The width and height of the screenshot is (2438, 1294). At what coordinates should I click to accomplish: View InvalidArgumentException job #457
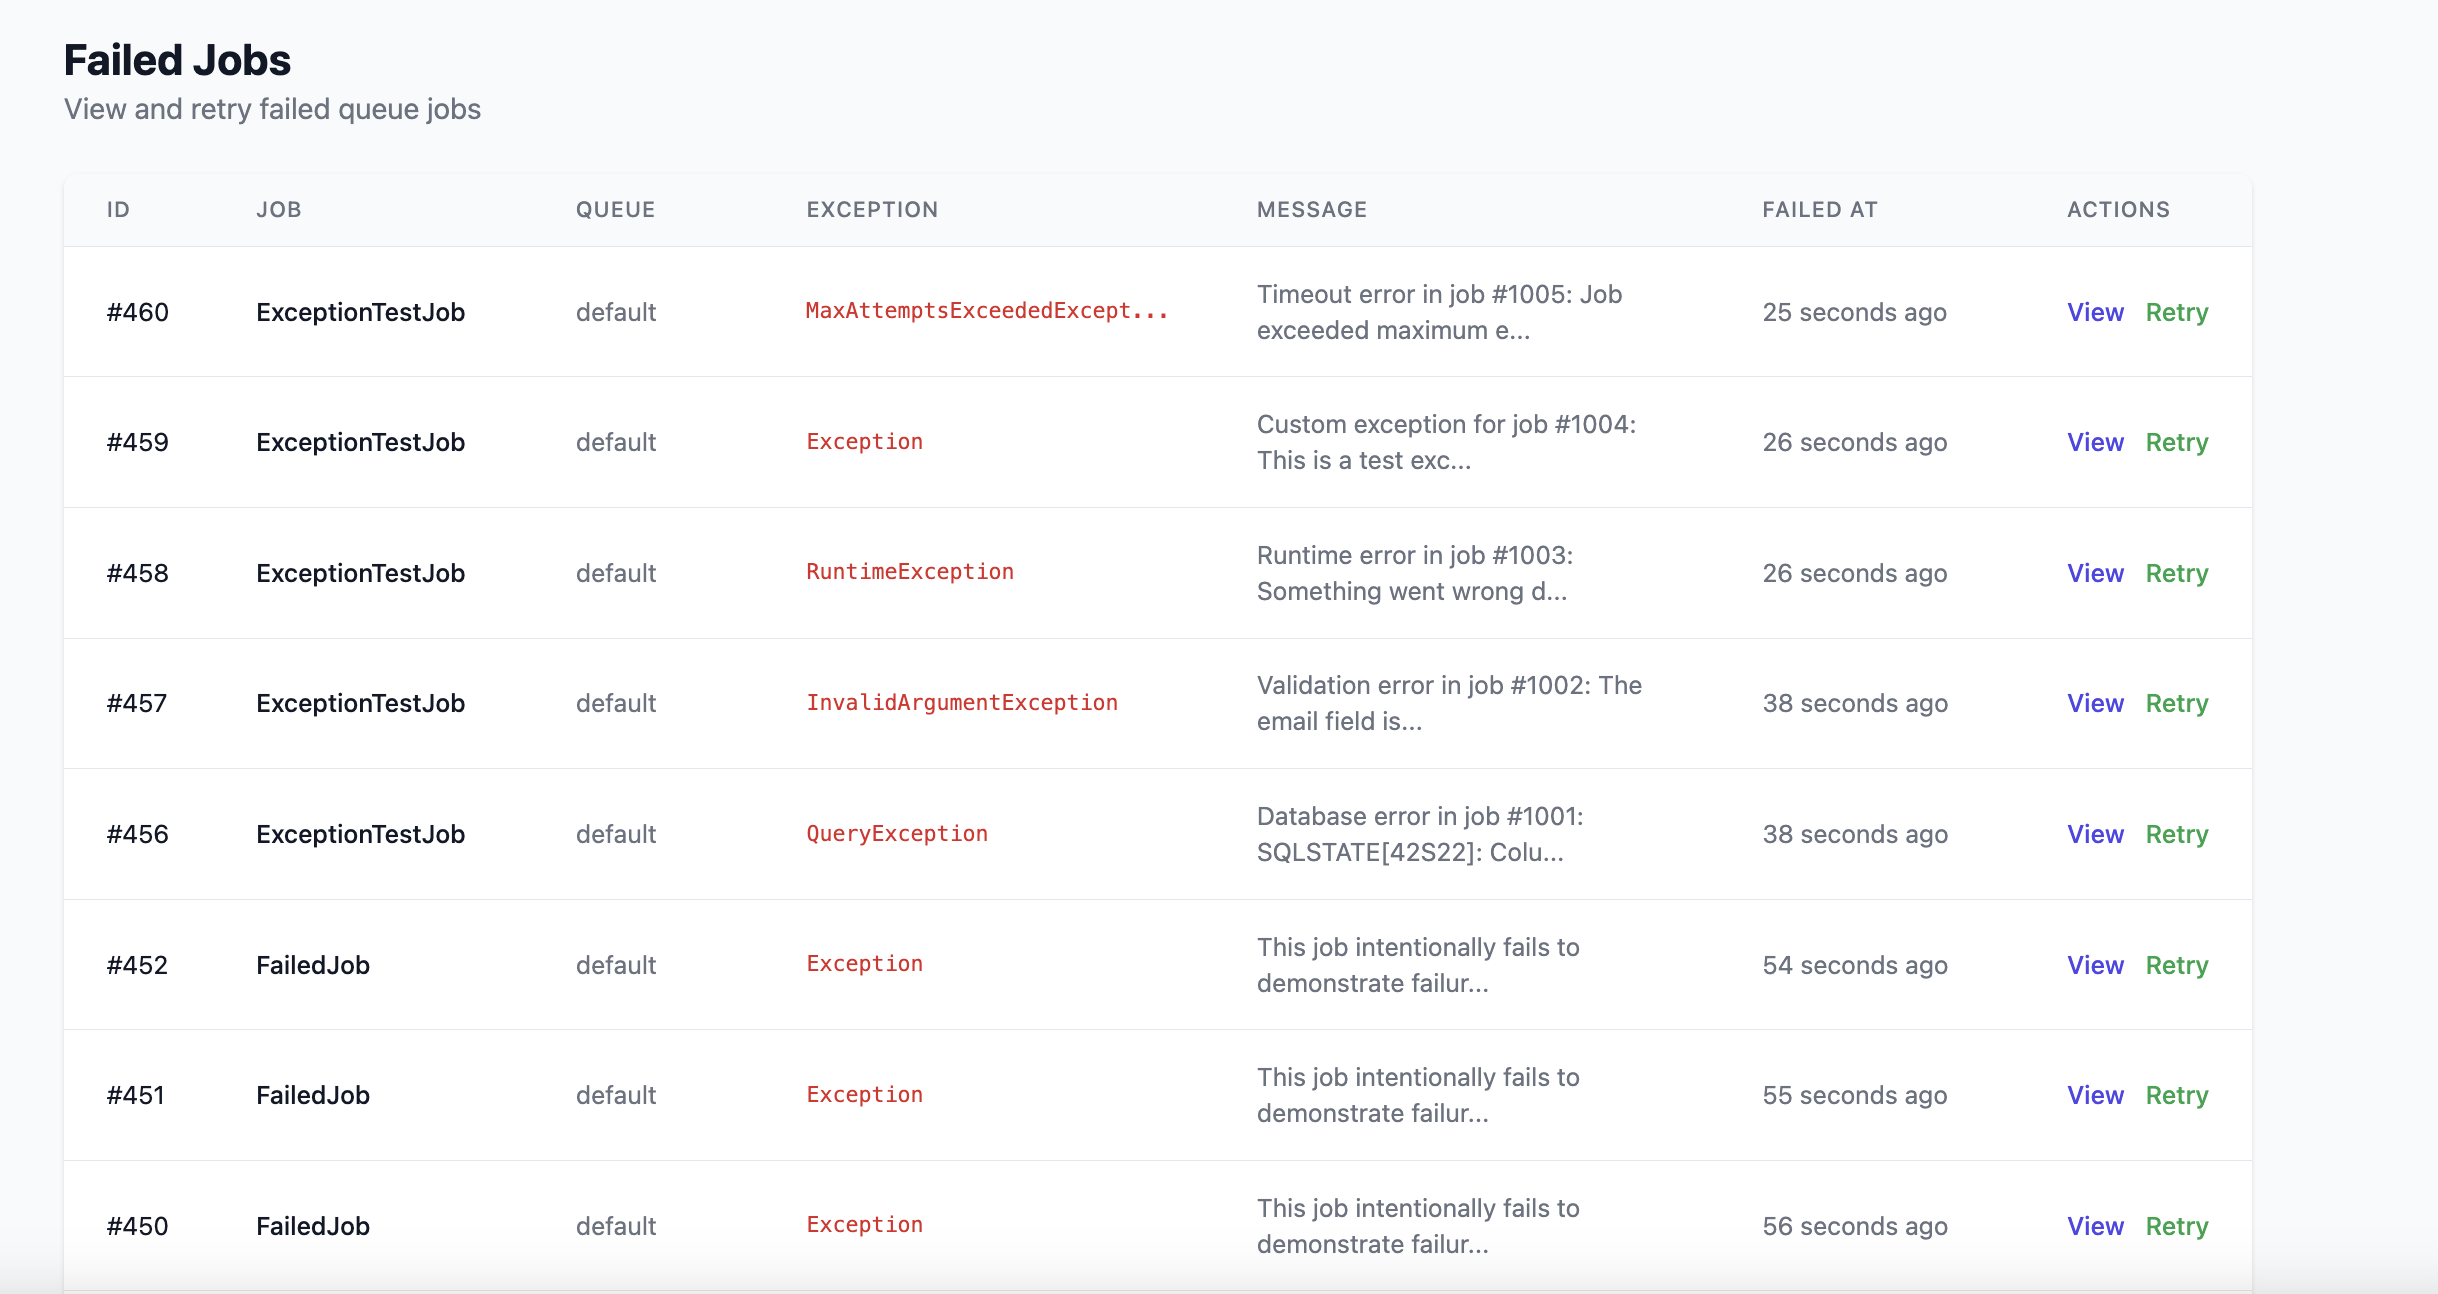pos(2095,703)
